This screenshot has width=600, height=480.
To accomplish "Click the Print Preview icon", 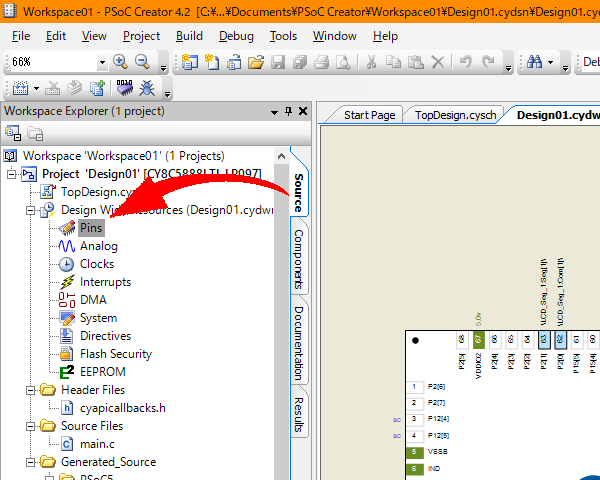I will tap(343, 62).
